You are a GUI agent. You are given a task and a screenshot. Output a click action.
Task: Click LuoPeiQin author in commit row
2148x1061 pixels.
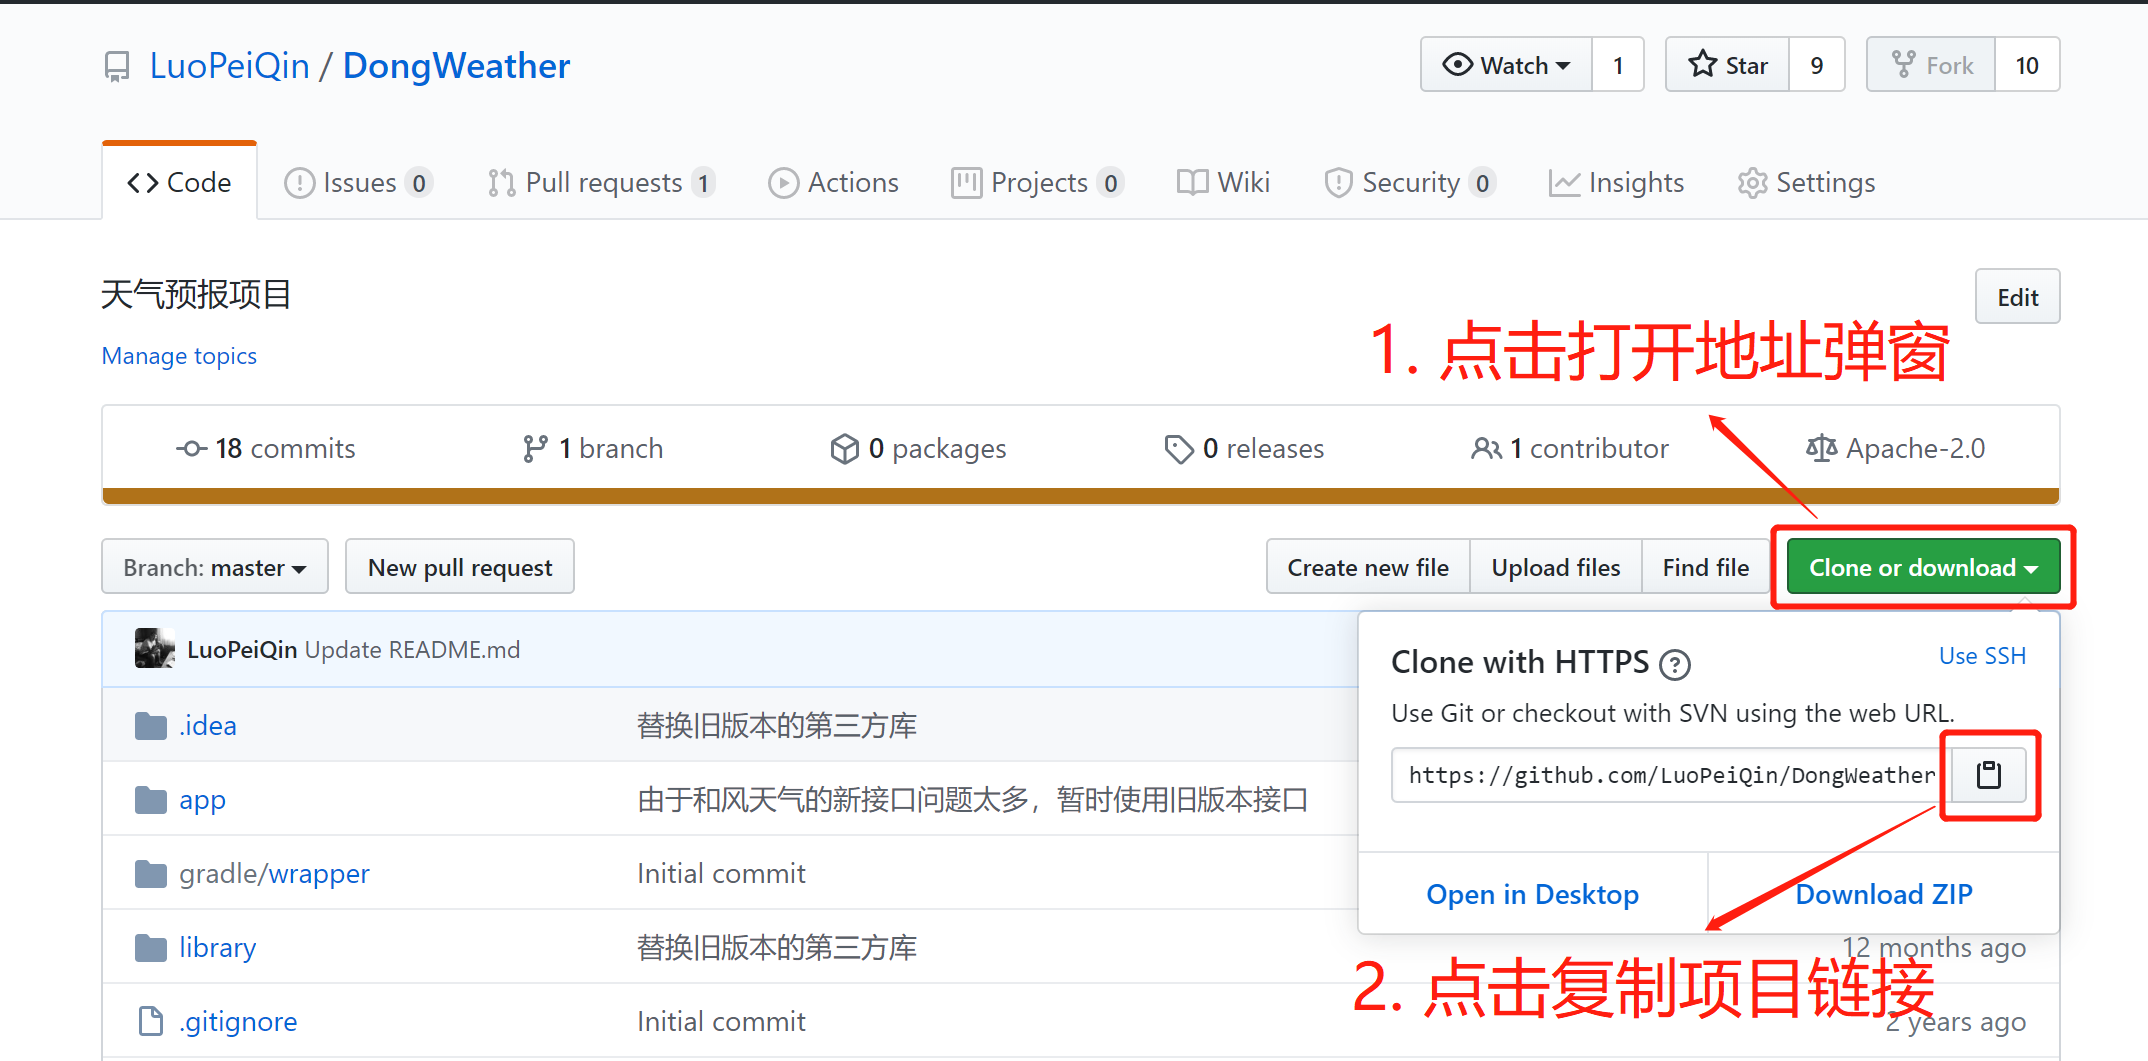pyautogui.click(x=242, y=650)
